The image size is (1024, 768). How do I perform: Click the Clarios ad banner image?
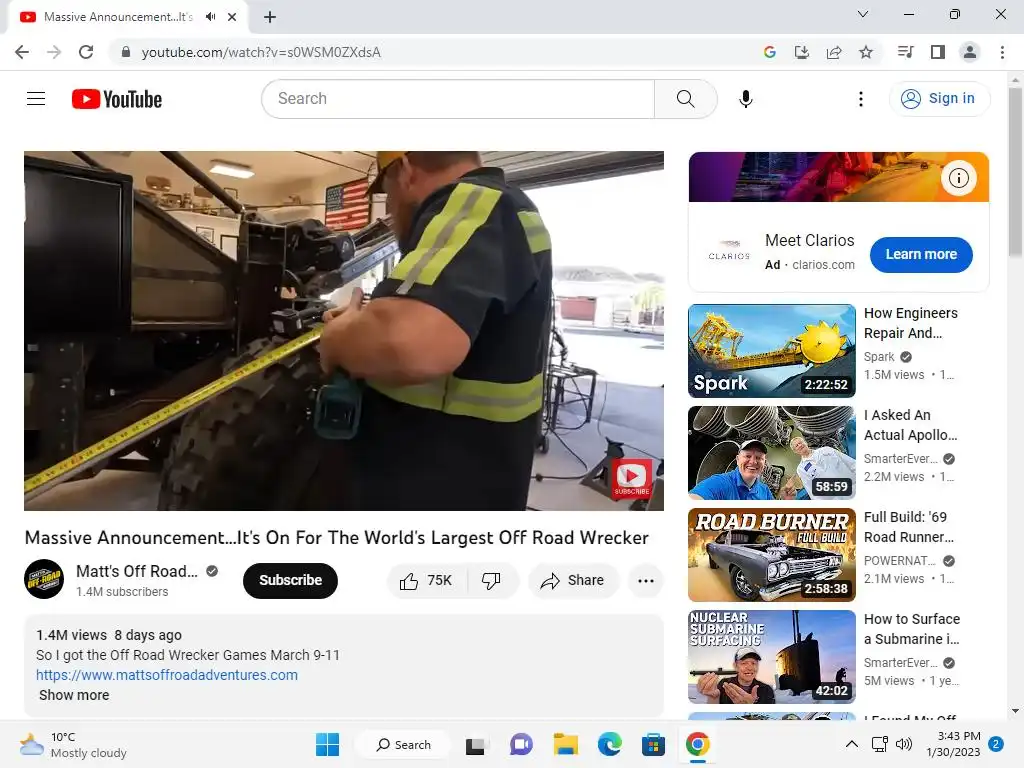coord(839,177)
